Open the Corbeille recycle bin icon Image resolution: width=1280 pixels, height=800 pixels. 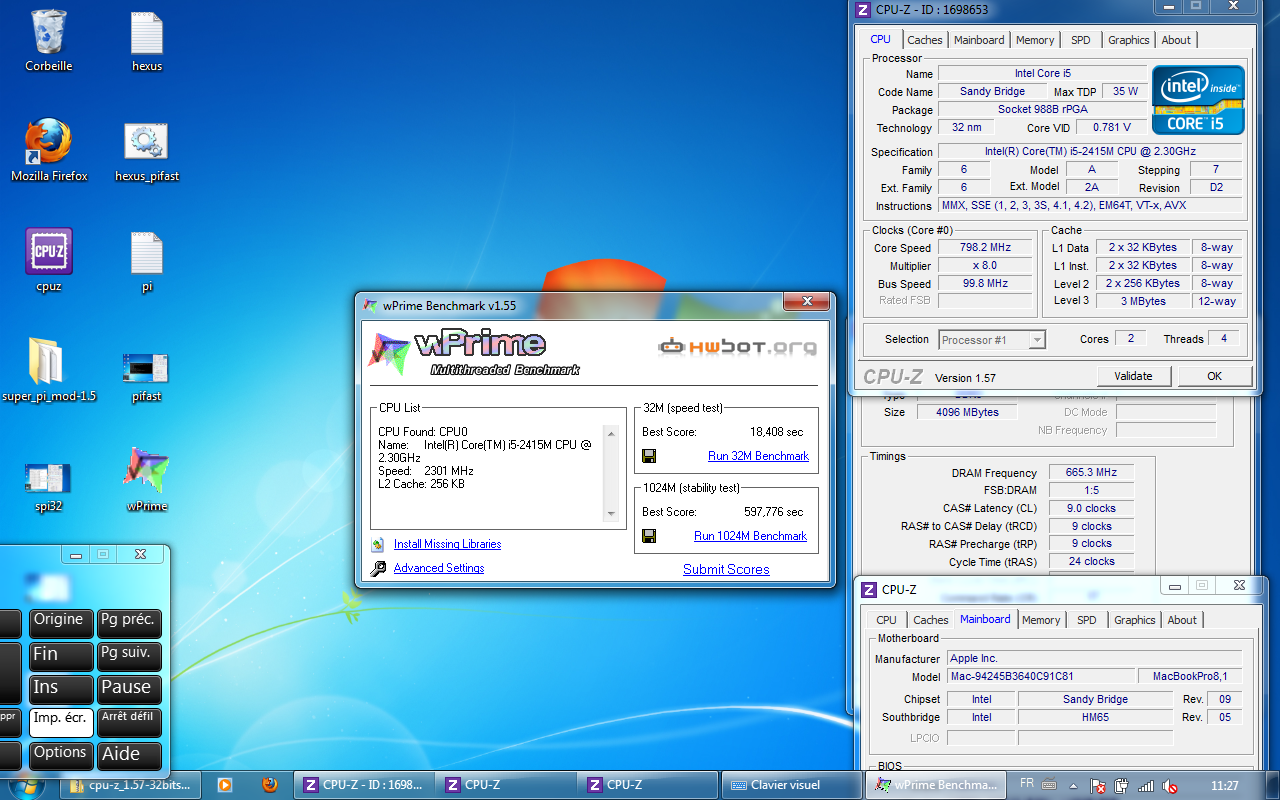coord(49,41)
